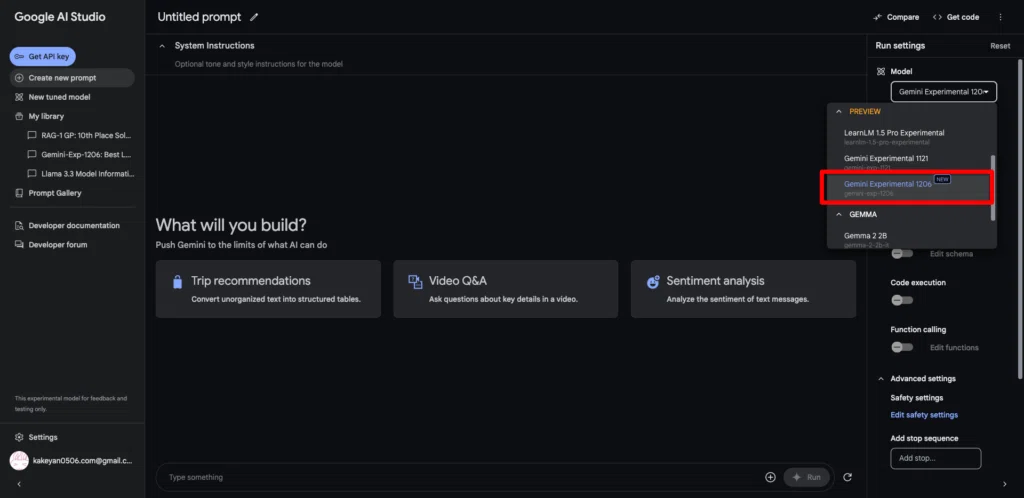Click the Get API key button
This screenshot has width=1024, height=498.
(x=42, y=57)
